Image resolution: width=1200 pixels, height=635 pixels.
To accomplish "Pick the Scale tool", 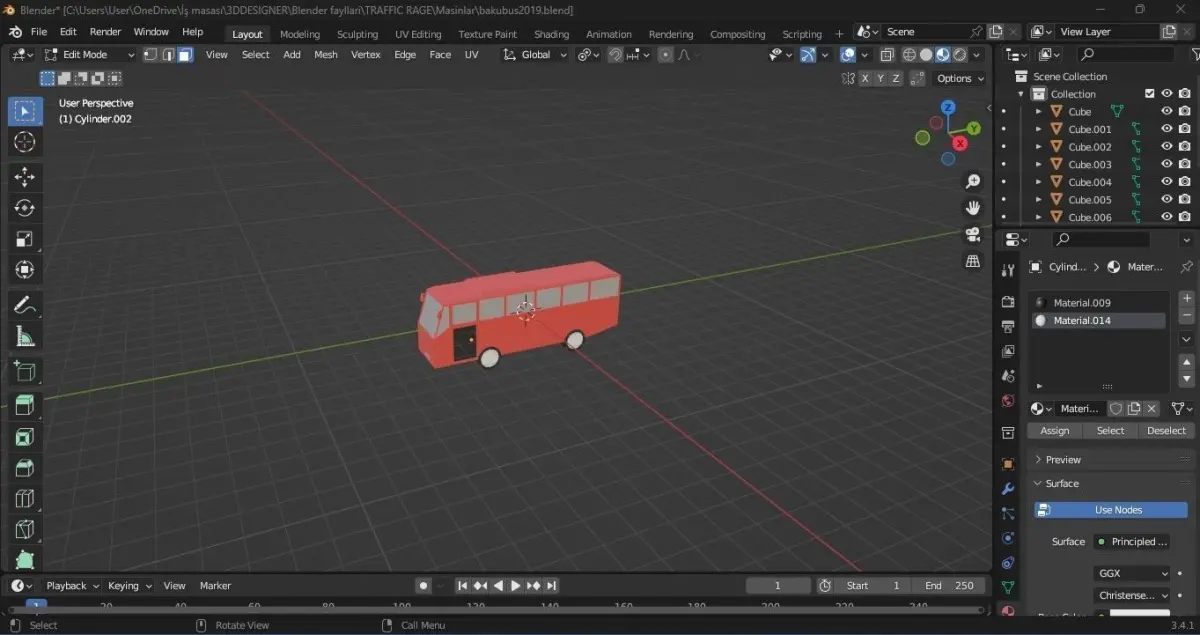I will click(25, 239).
